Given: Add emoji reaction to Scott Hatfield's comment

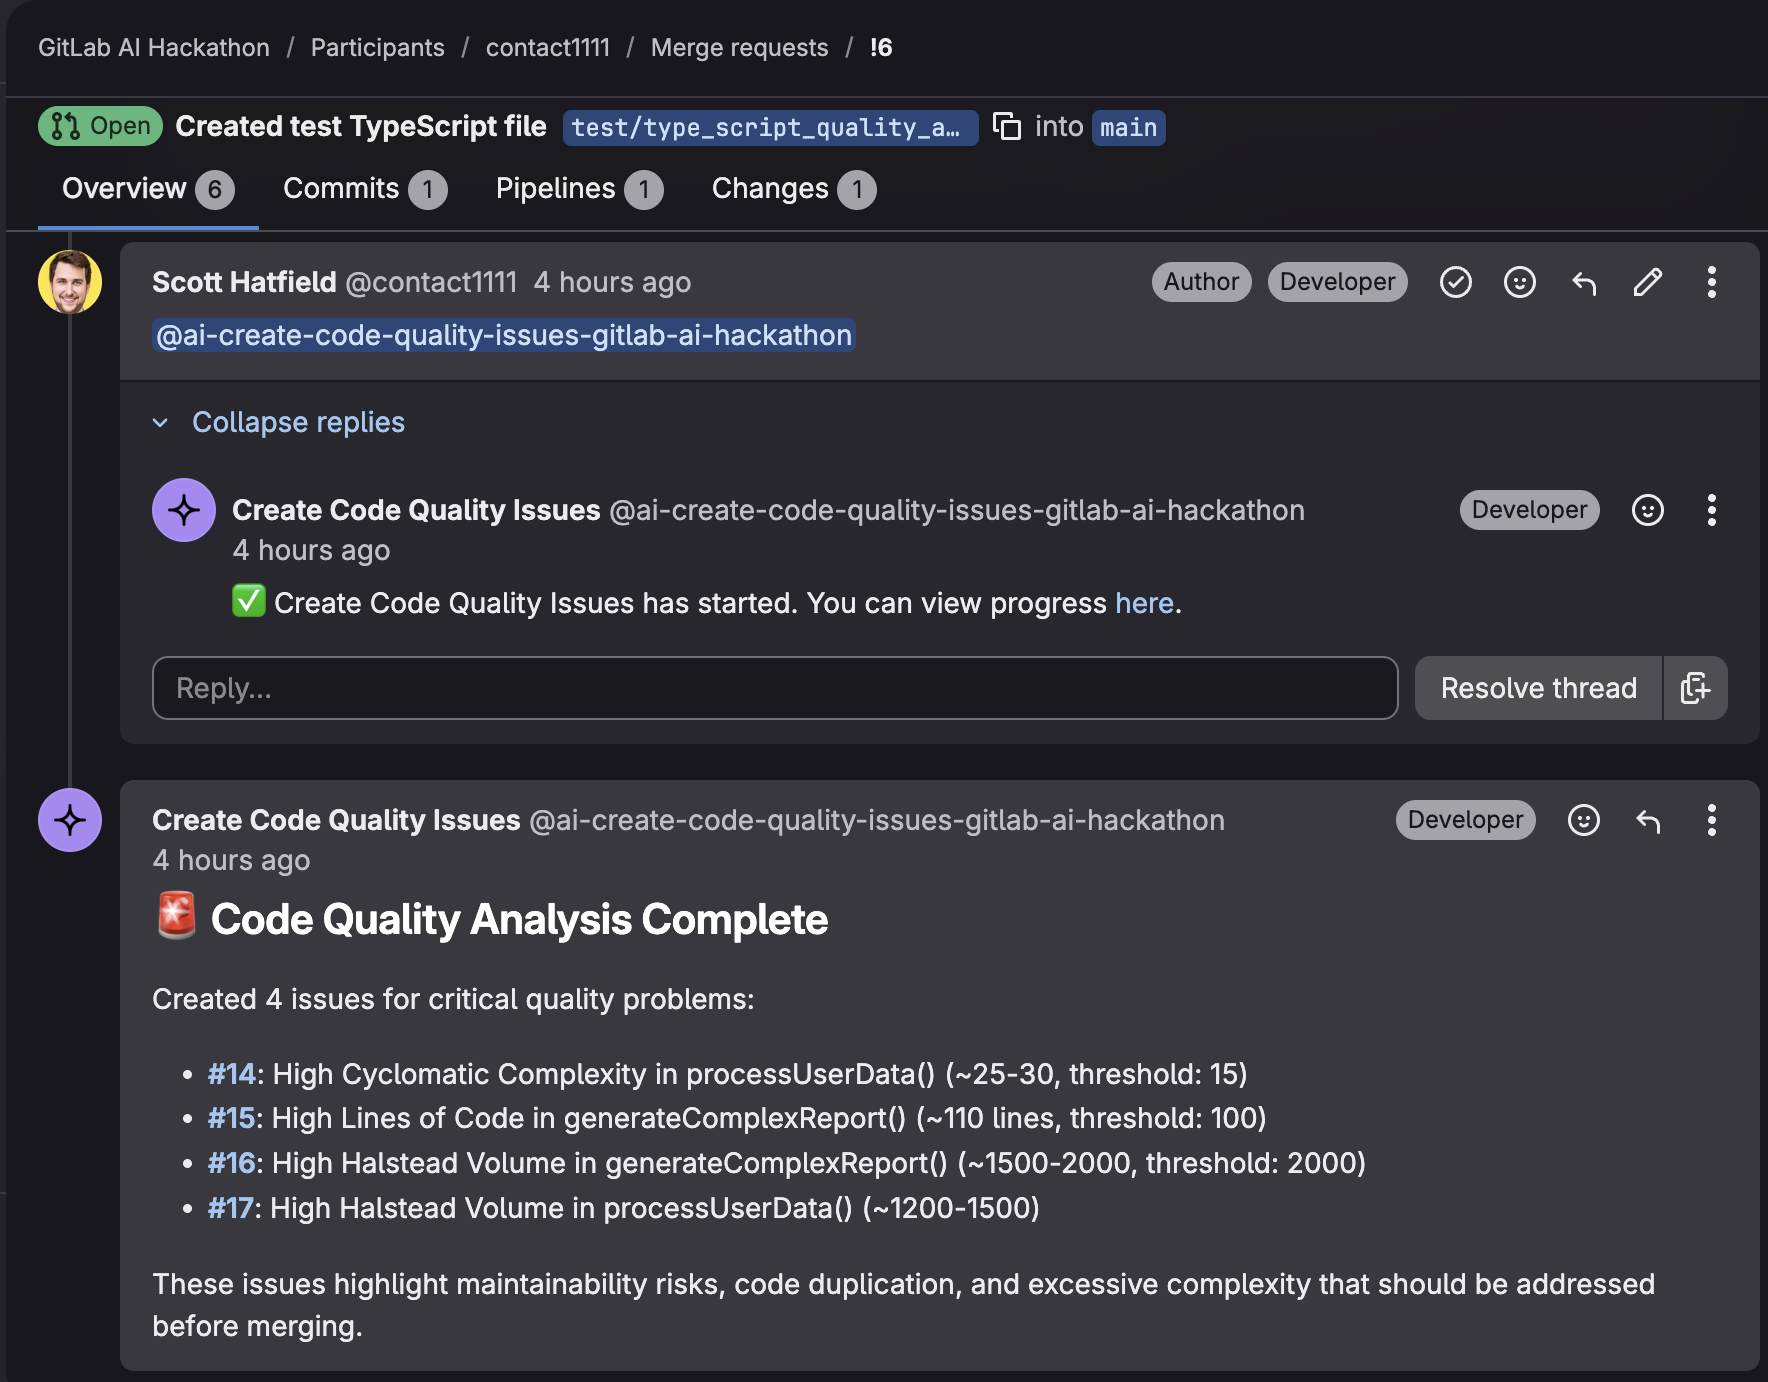Looking at the screenshot, I should tap(1519, 283).
